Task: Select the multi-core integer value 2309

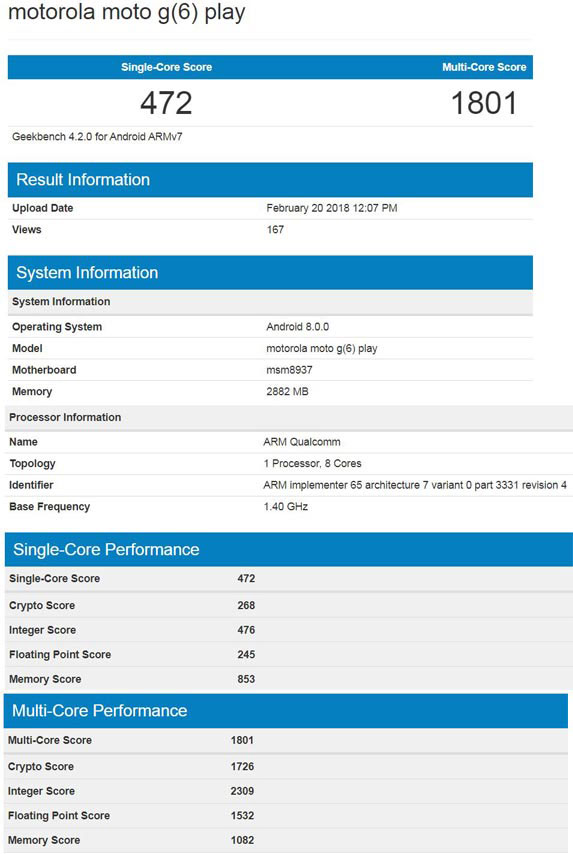Action: [x=242, y=791]
